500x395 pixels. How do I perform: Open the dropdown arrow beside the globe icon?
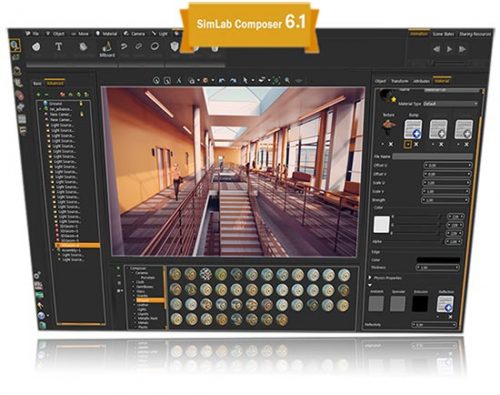click(x=48, y=315)
